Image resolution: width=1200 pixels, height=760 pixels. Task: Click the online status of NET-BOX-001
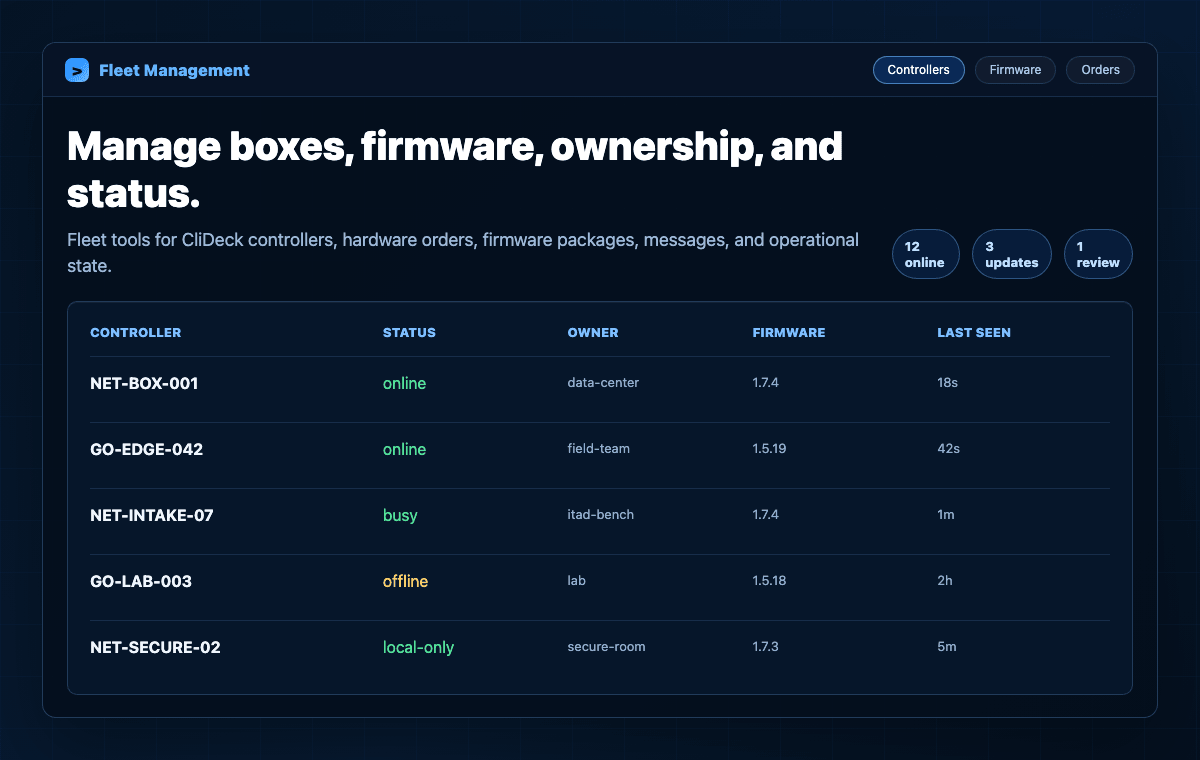point(404,383)
